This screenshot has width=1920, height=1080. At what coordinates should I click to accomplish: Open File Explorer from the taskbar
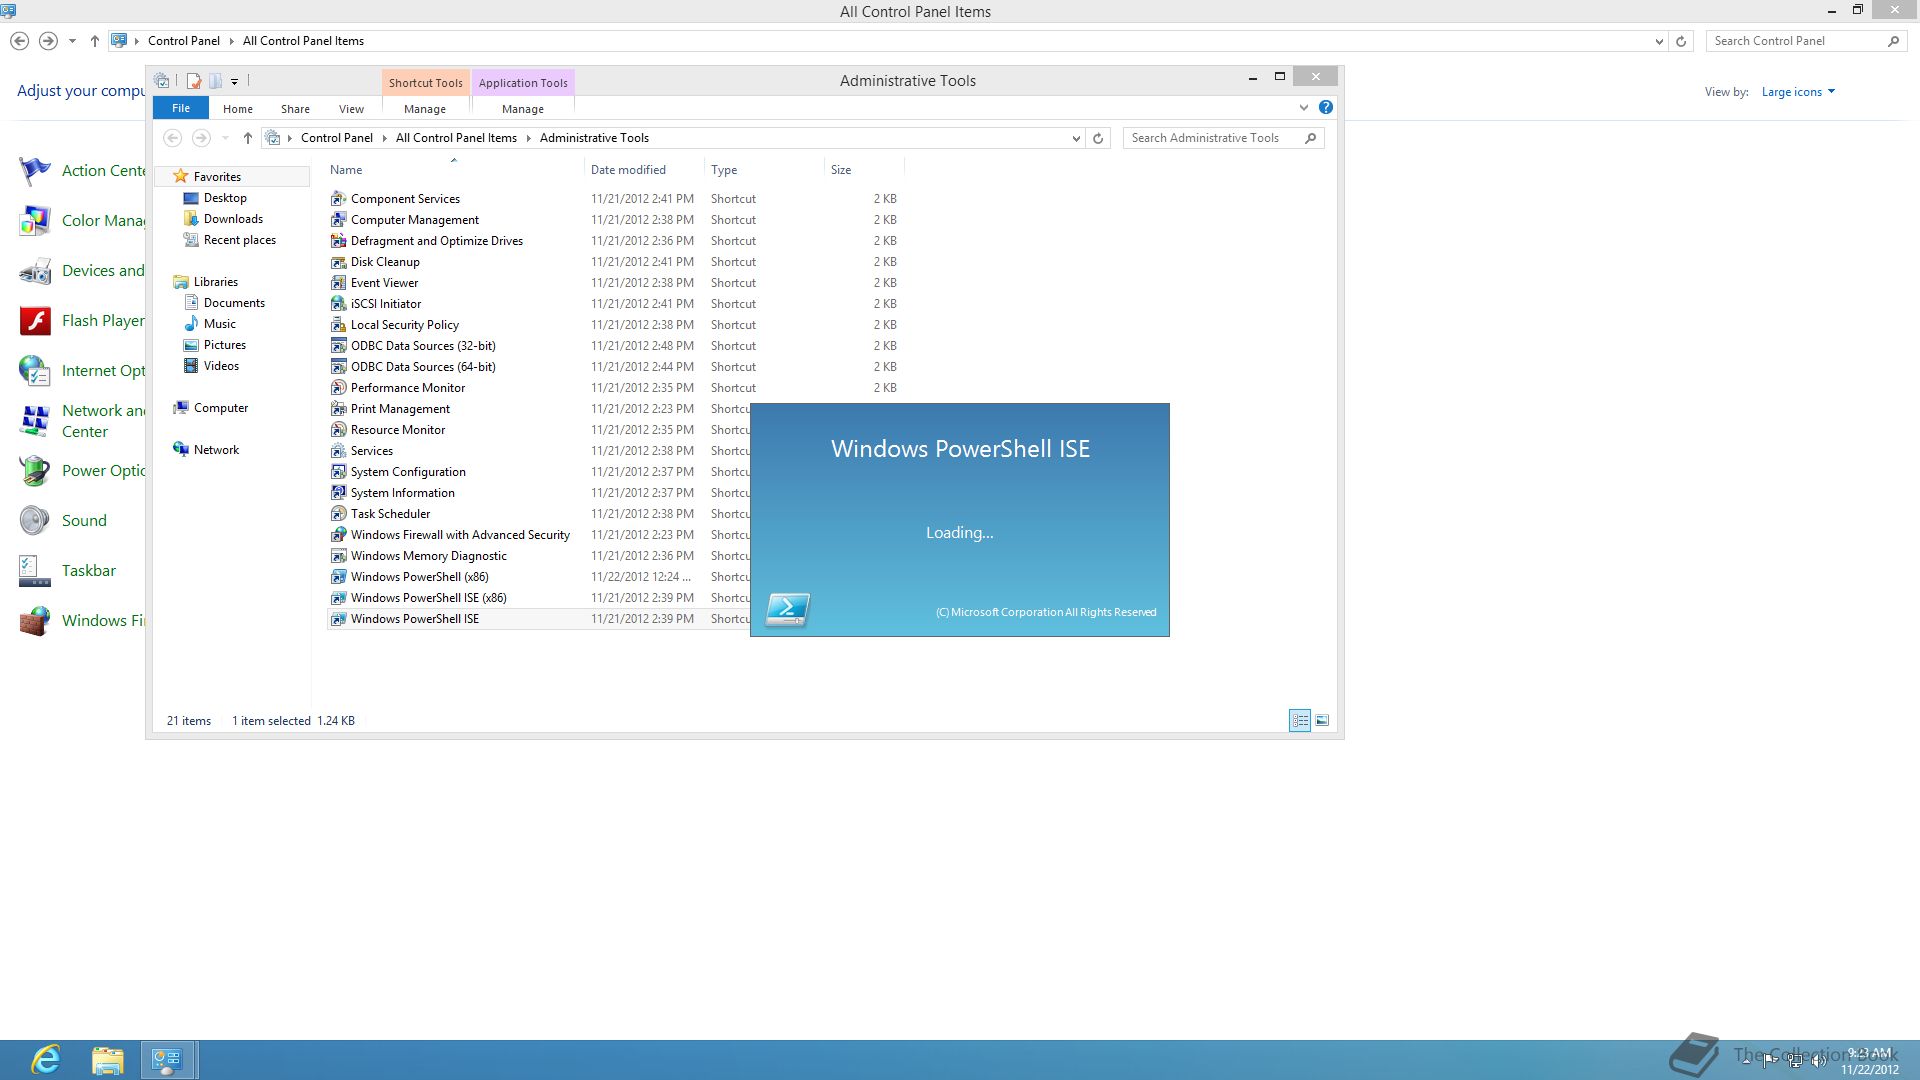tap(107, 1060)
